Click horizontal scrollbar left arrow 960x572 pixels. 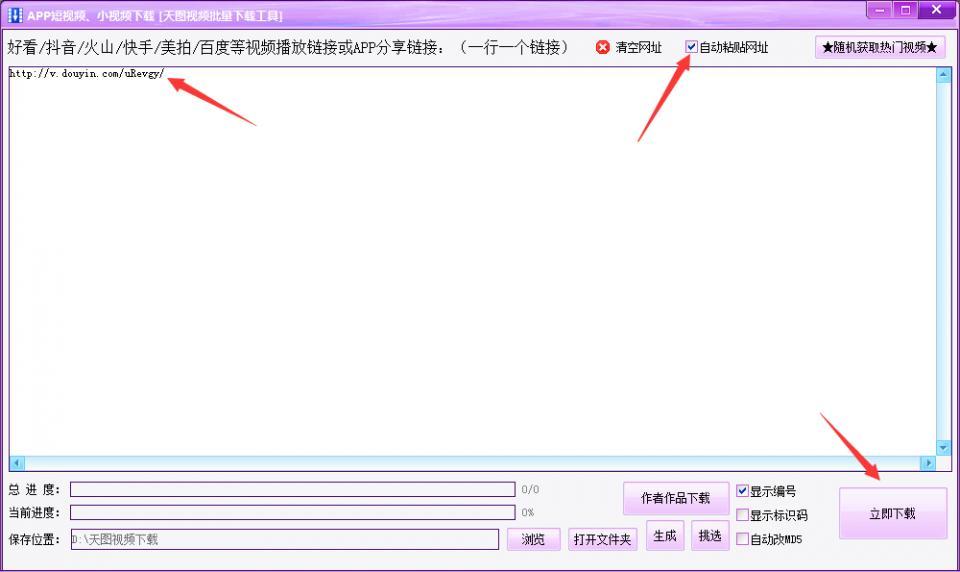[17, 463]
